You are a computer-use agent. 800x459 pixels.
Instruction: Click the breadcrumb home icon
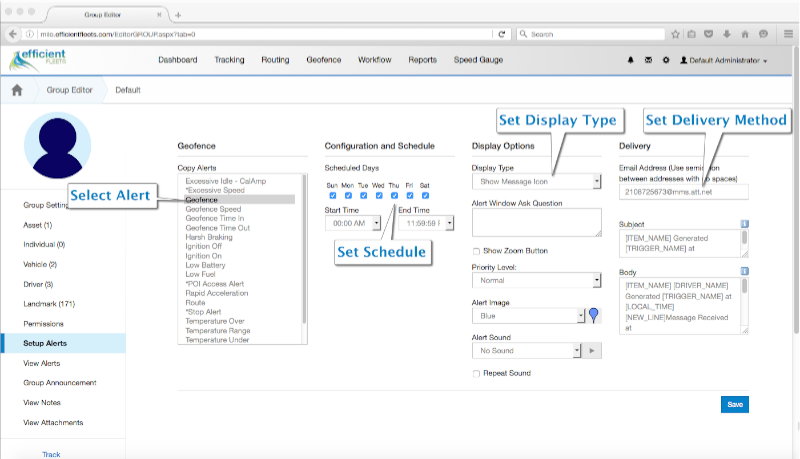click(x=17, y=90)
